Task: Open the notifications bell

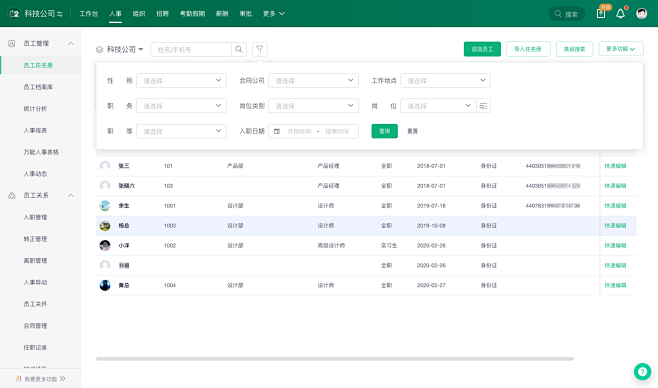Action: point(620,14)
